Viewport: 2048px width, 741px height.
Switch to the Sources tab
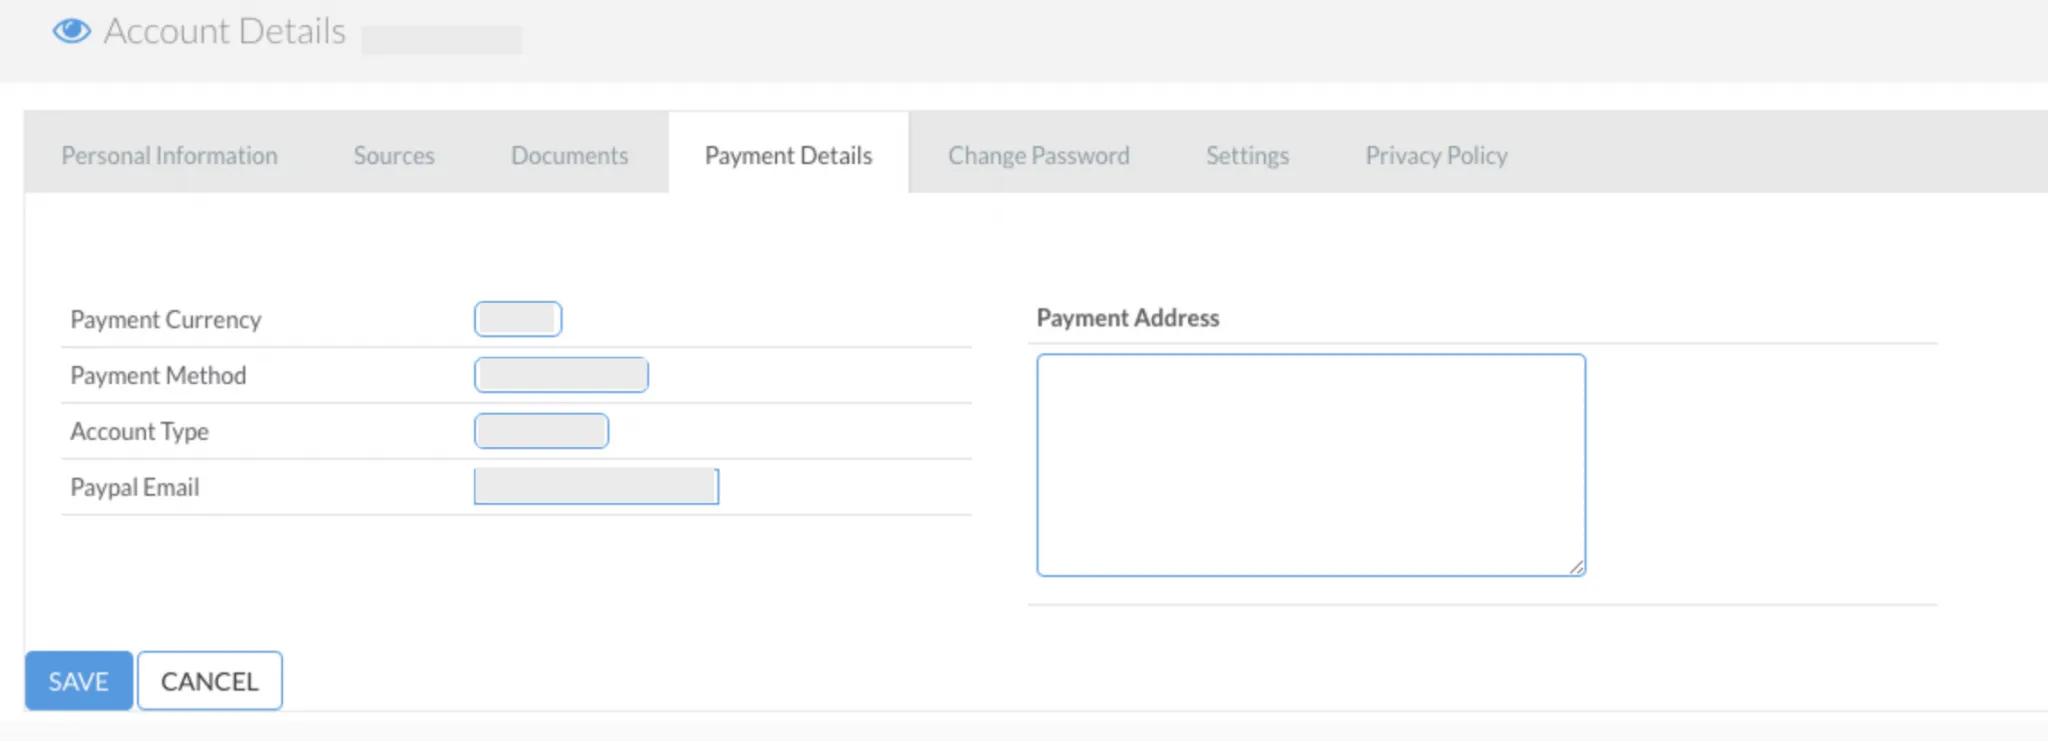click(x=394, y=155)
